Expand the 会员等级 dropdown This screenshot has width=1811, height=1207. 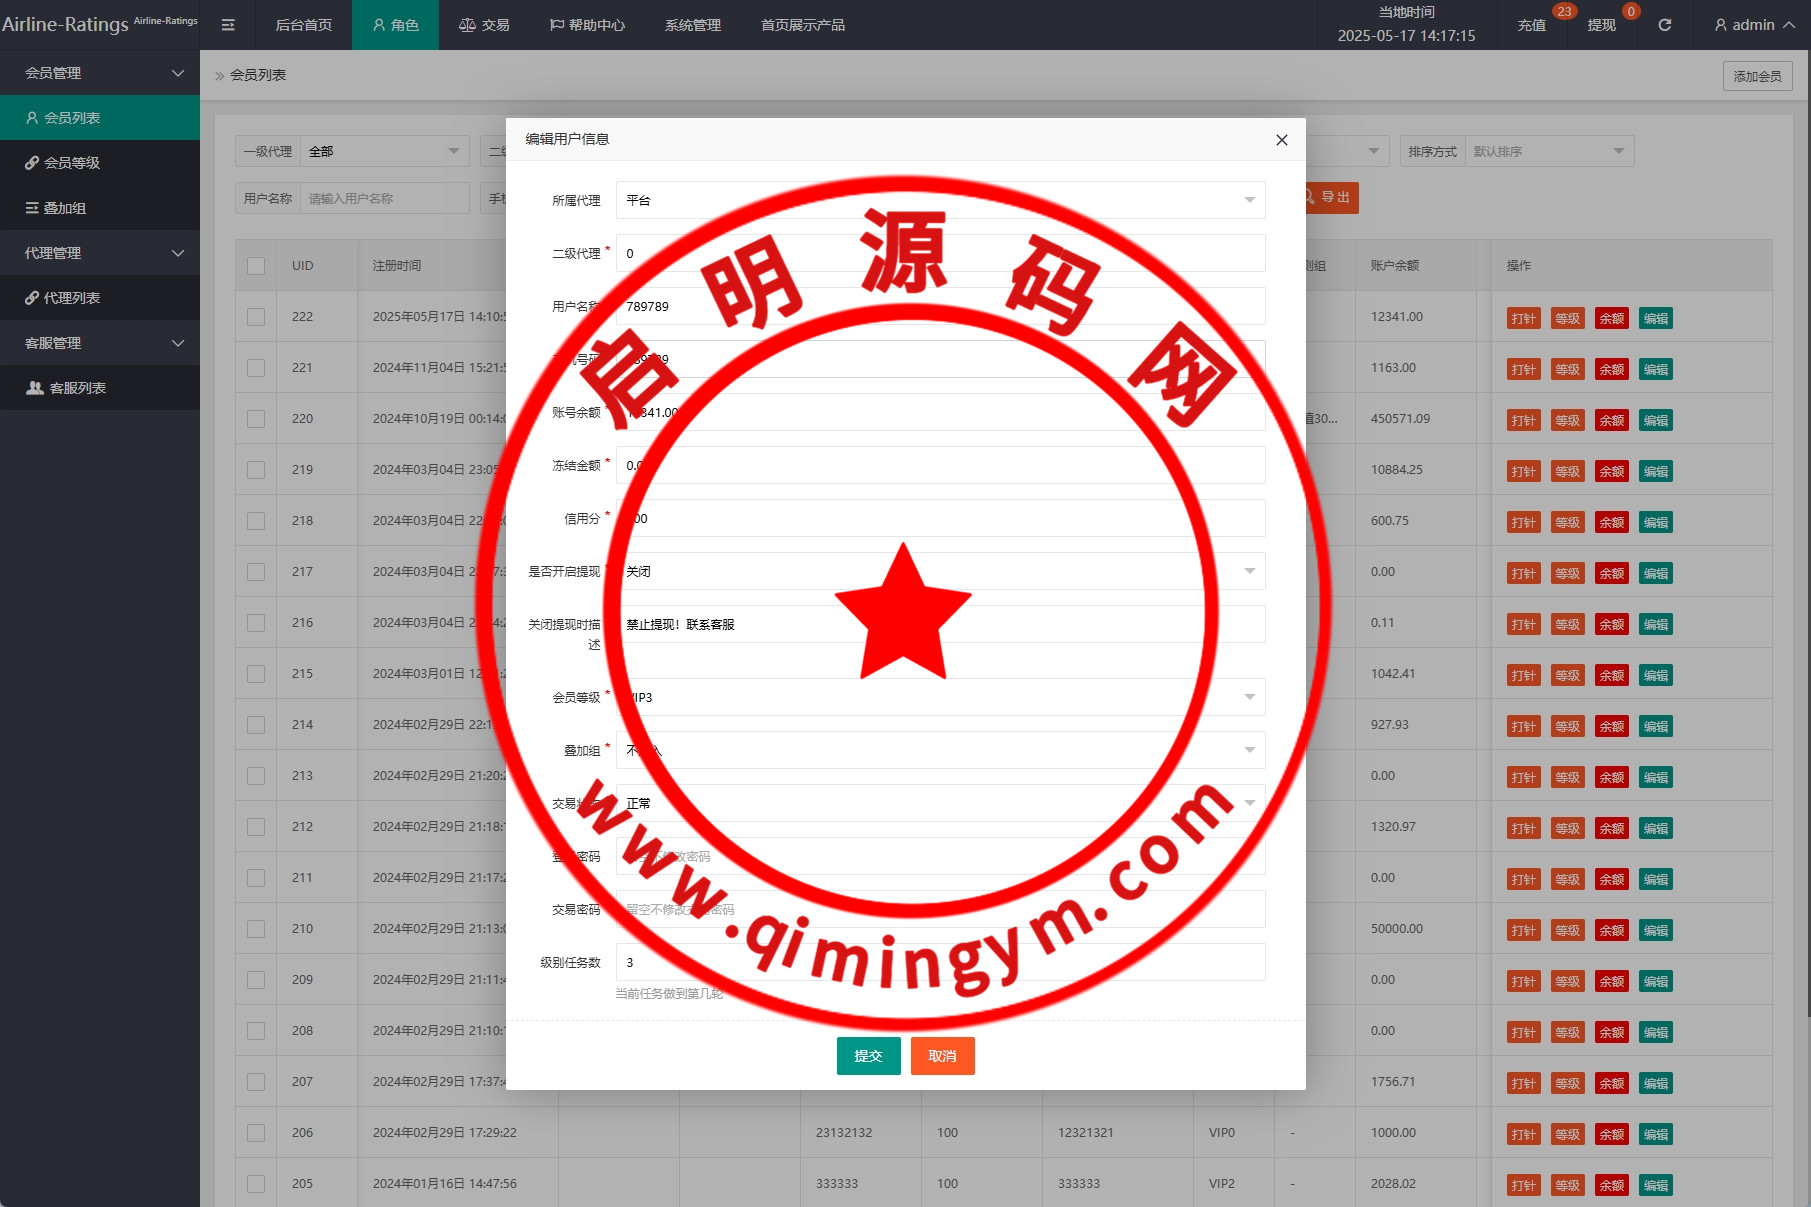pos(940,697)
